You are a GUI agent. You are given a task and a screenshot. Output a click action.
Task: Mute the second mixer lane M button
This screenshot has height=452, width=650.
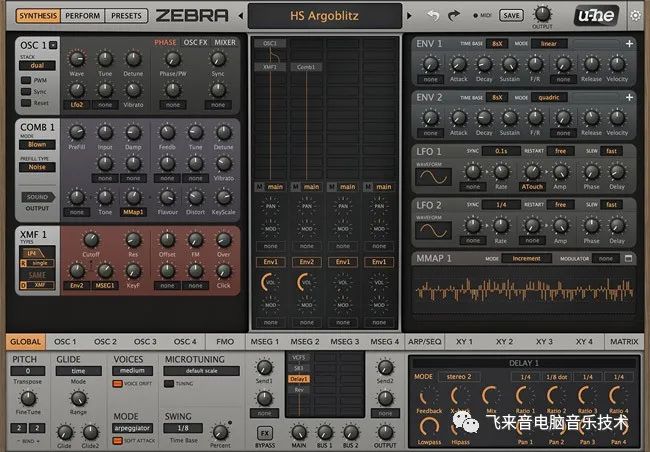coord(295,187)
